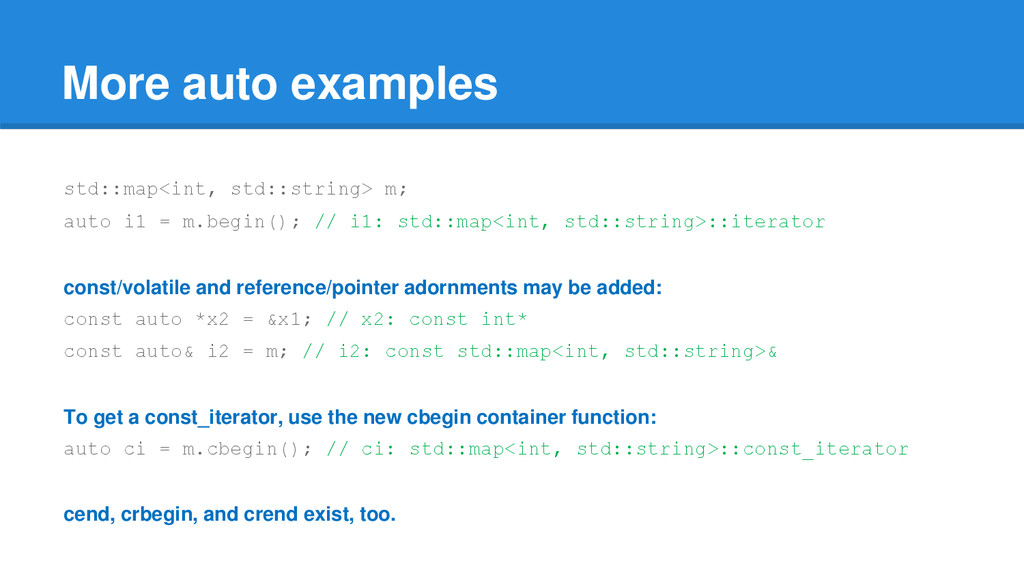Click the green "x2: const int*" comment

point(427,319)
